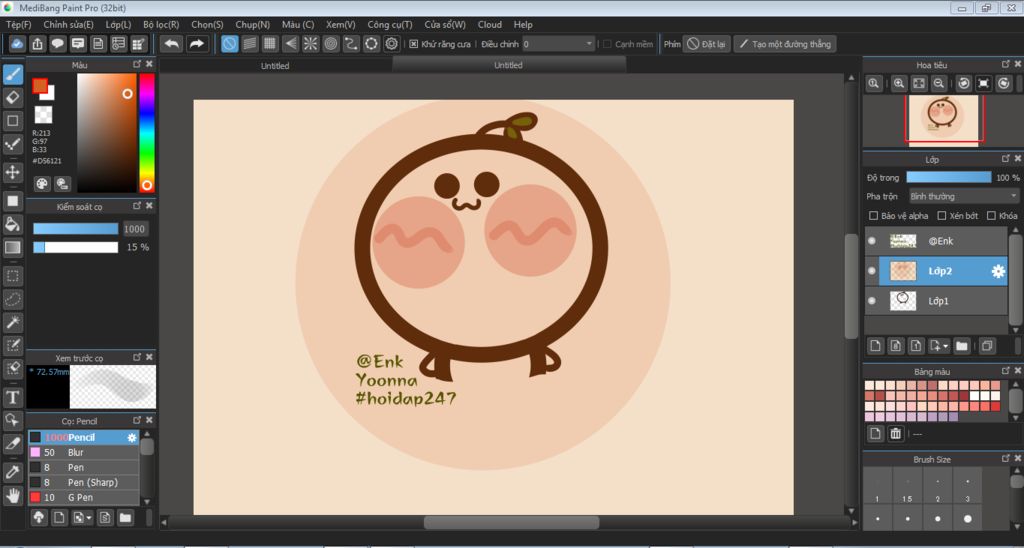Click the layer folder icon
Viewport: 1024px width, 548px height.
pyautogui.click(x=961, y=346)
